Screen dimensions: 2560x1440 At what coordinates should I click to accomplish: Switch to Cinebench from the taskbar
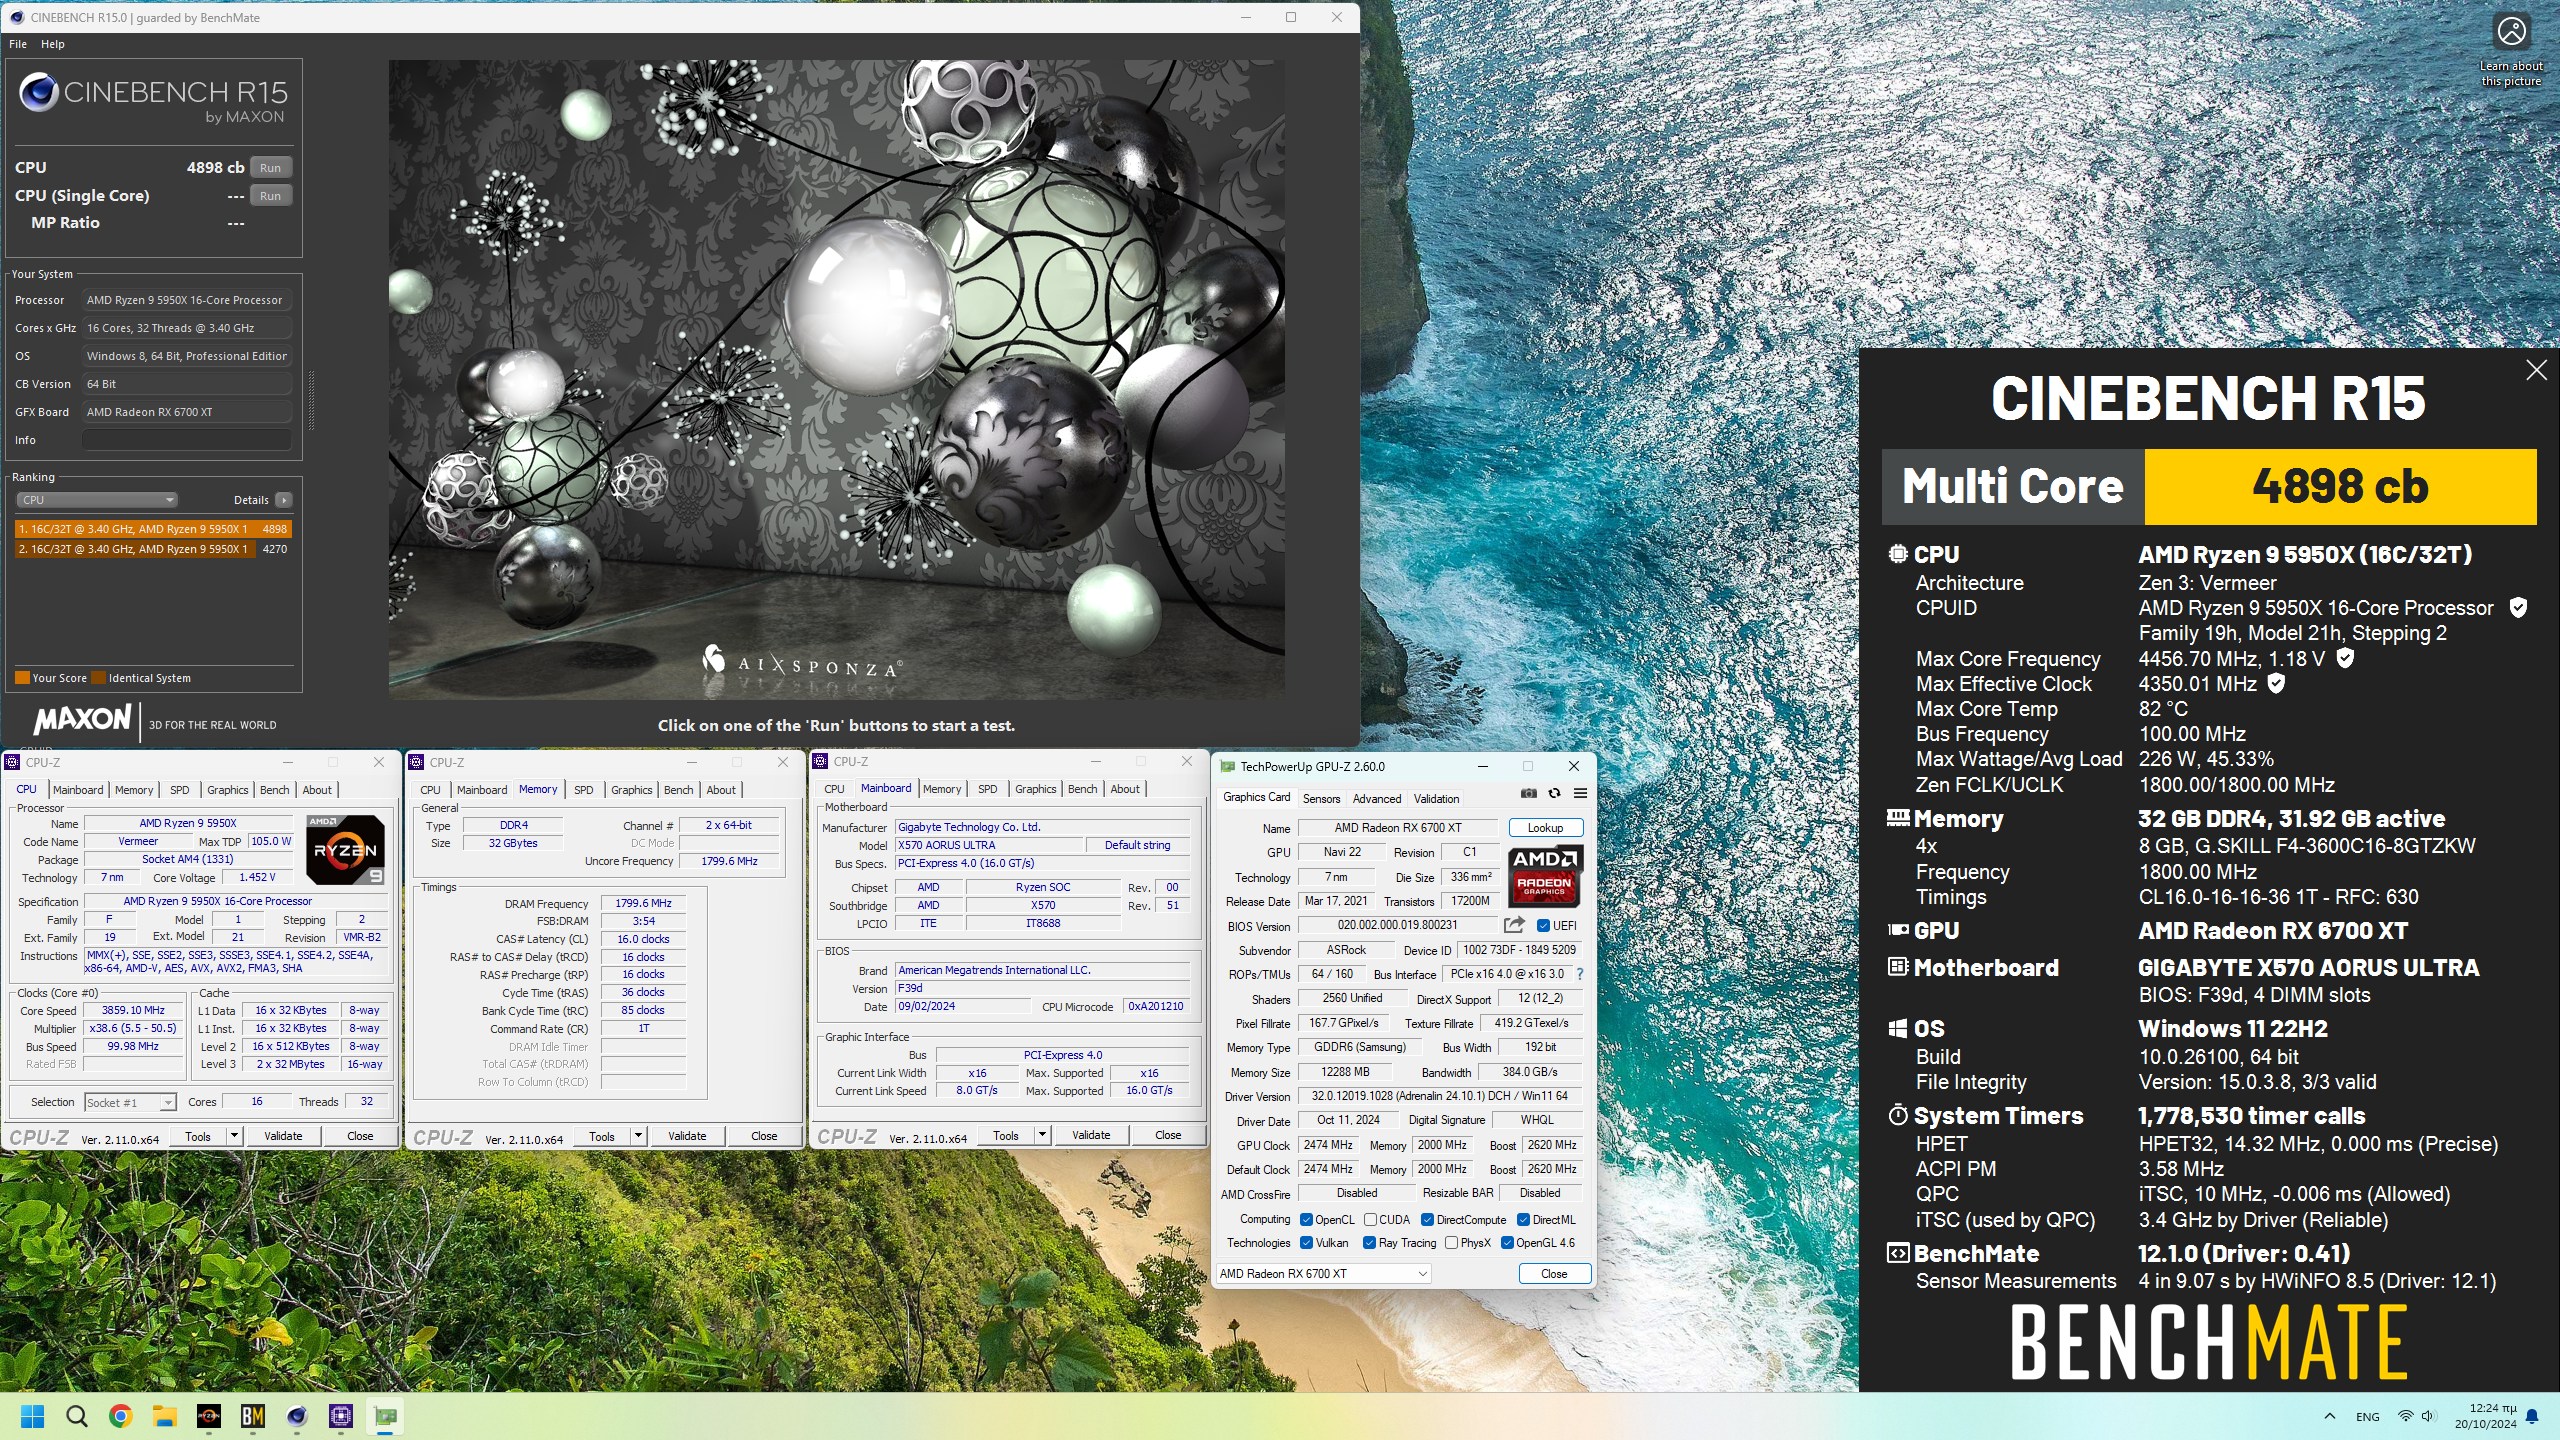point(296,1416)
